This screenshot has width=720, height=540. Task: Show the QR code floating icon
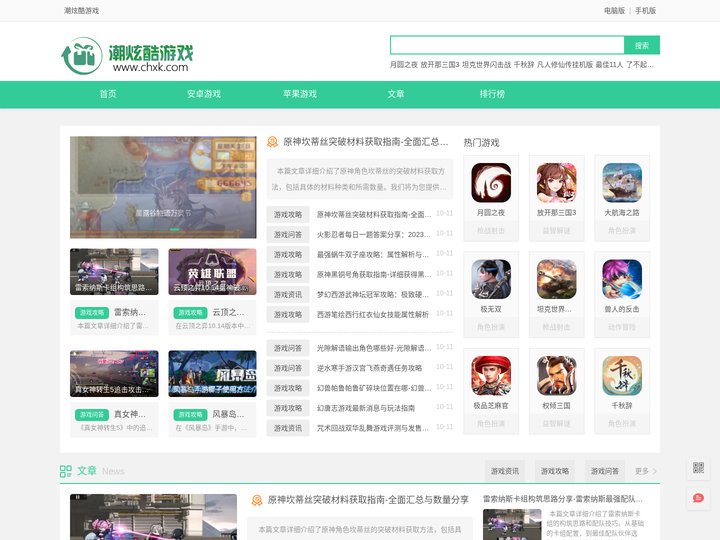coord(698,467)
